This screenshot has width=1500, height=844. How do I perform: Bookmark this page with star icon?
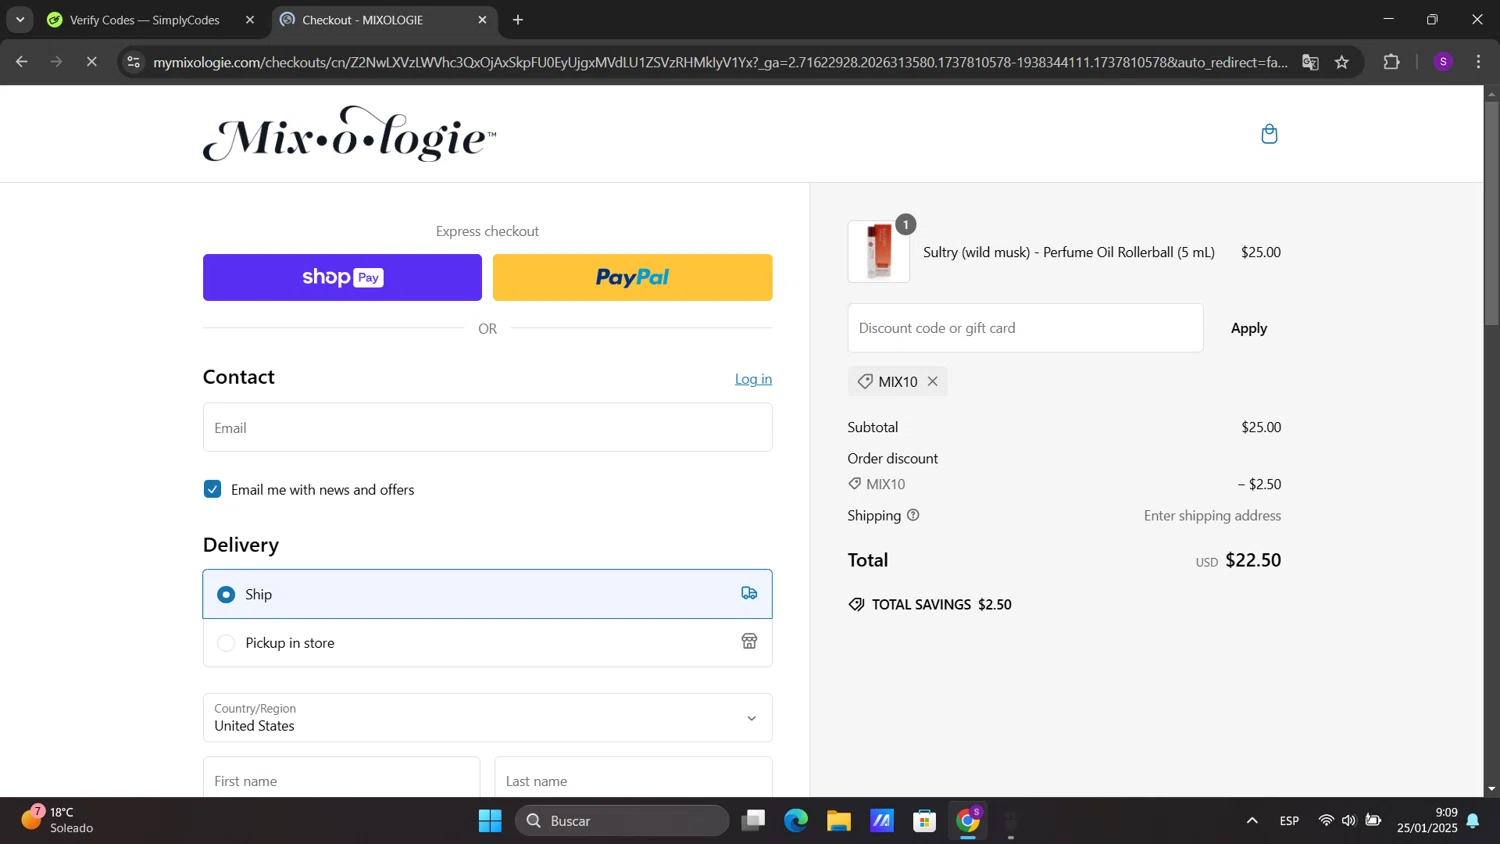[x=1342, y=62]
